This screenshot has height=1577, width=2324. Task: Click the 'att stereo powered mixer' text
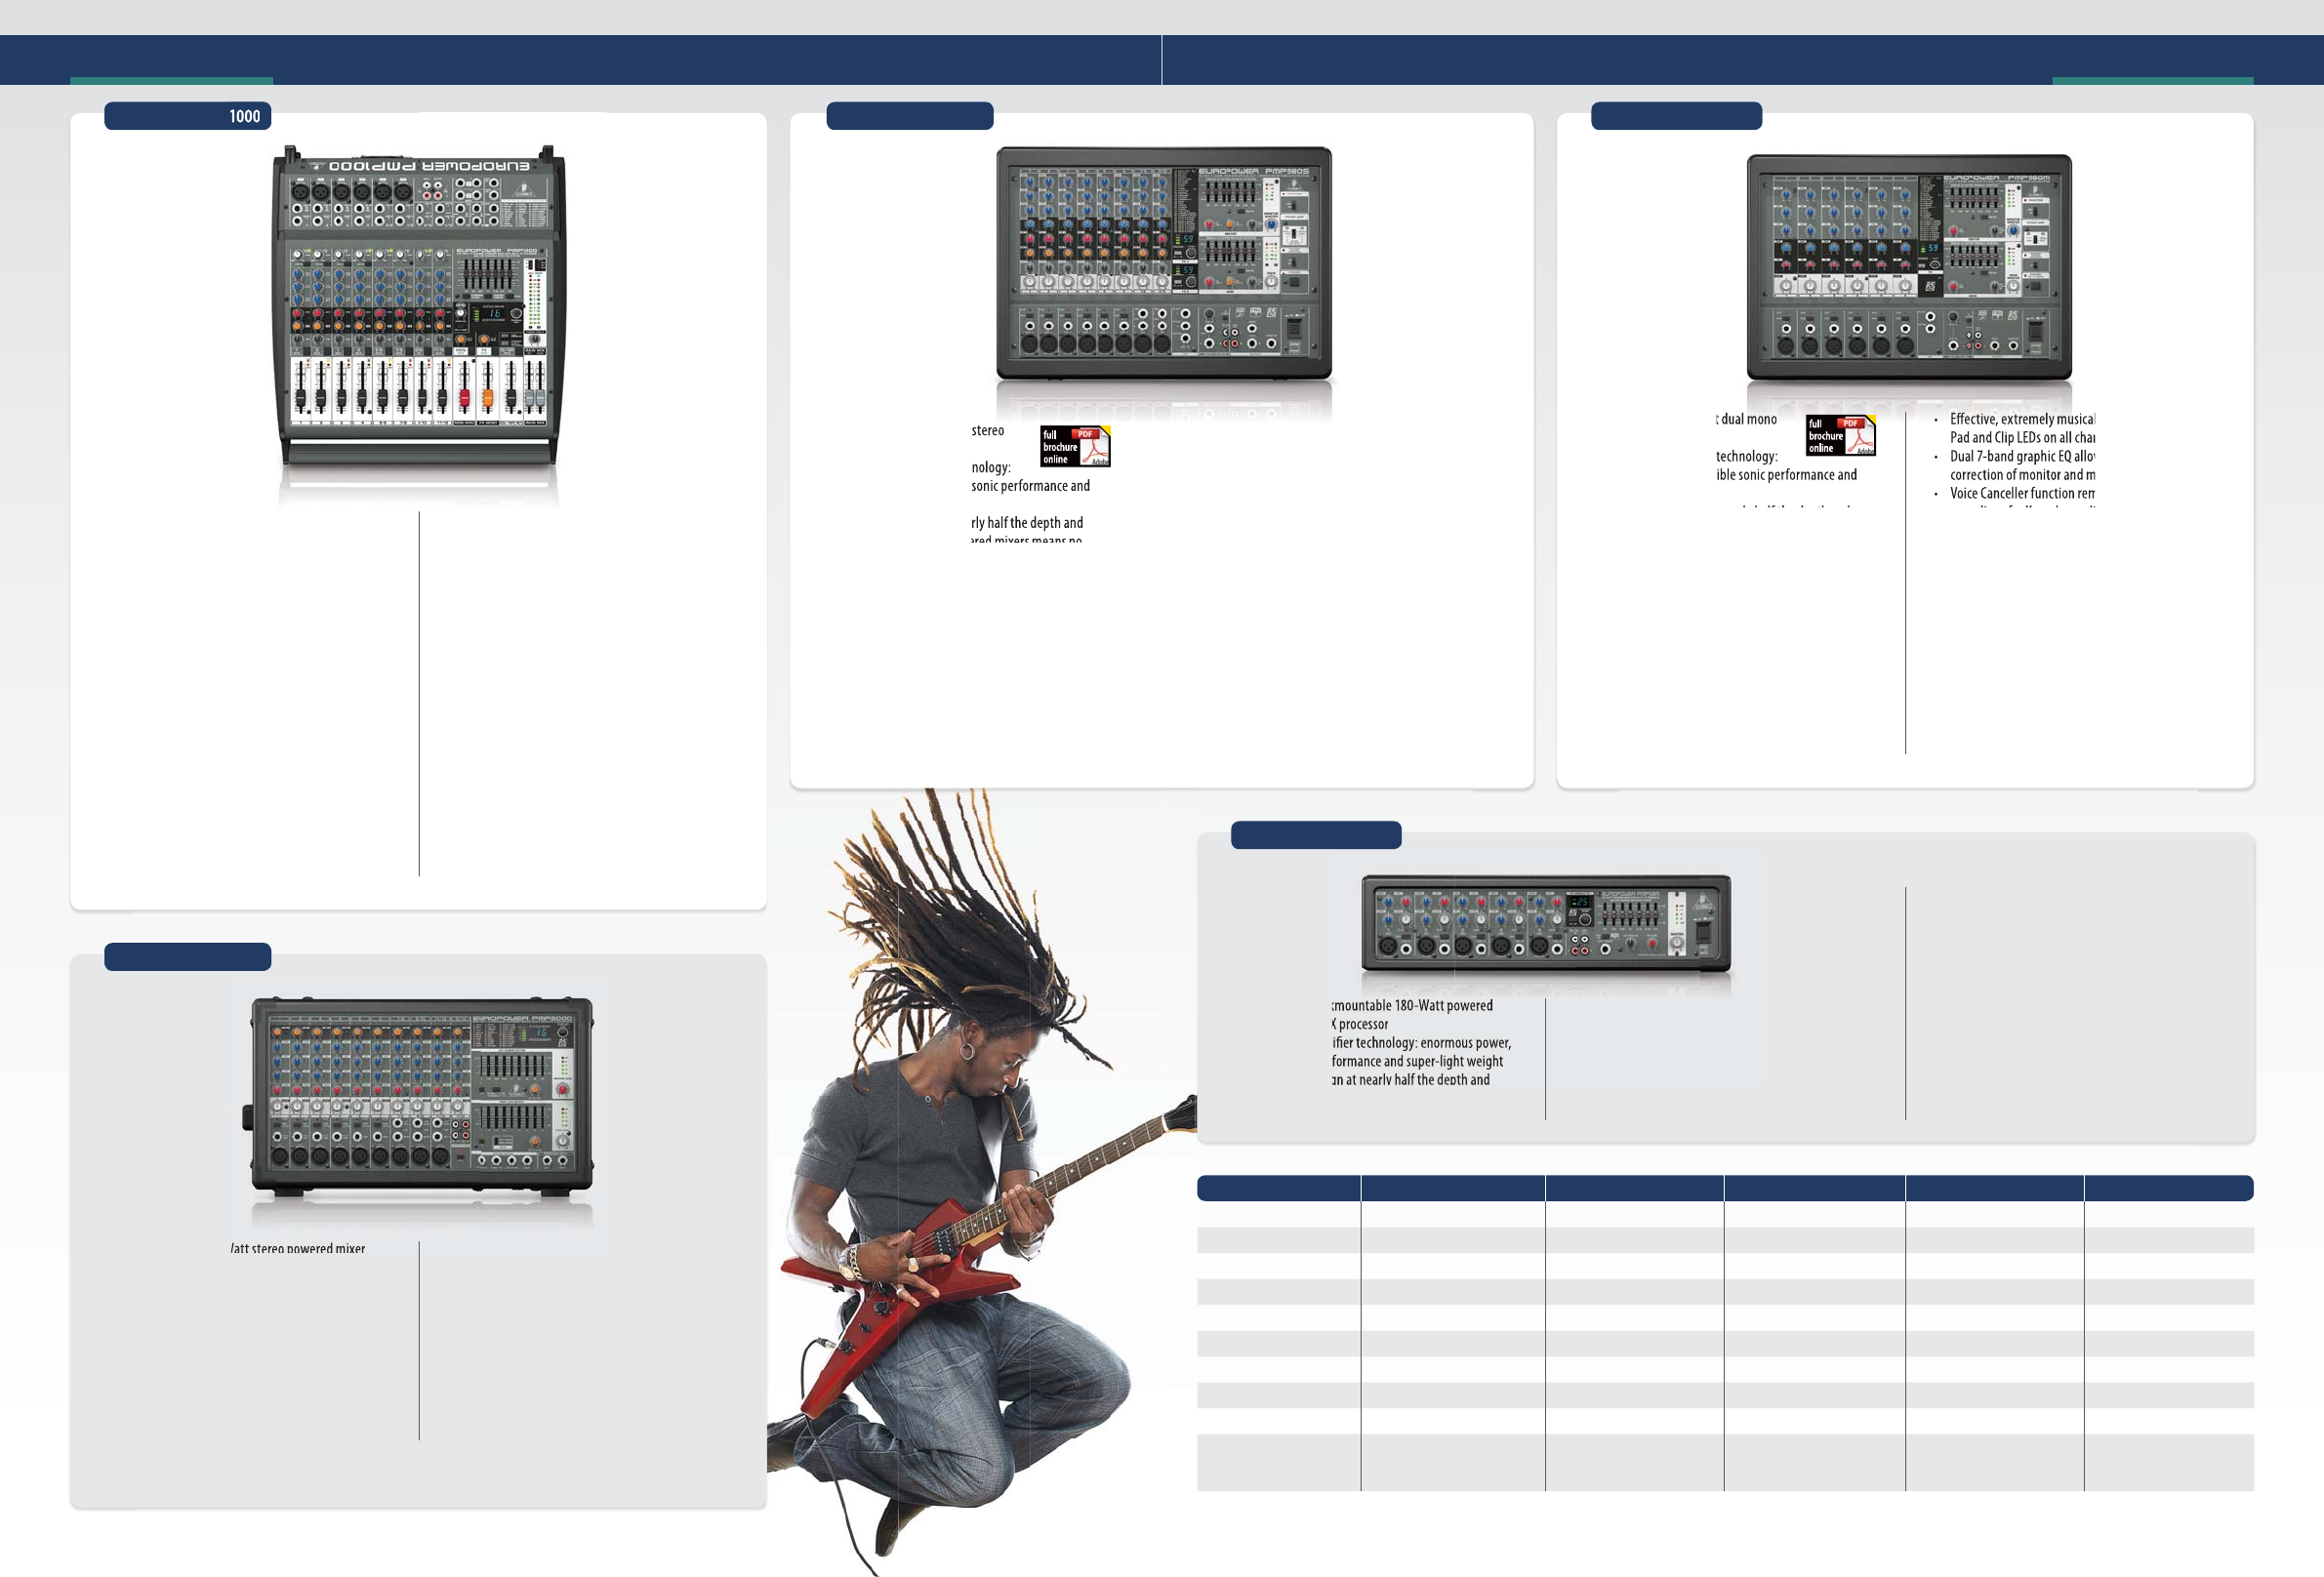pyautogui.click(x=298, y=1248)
